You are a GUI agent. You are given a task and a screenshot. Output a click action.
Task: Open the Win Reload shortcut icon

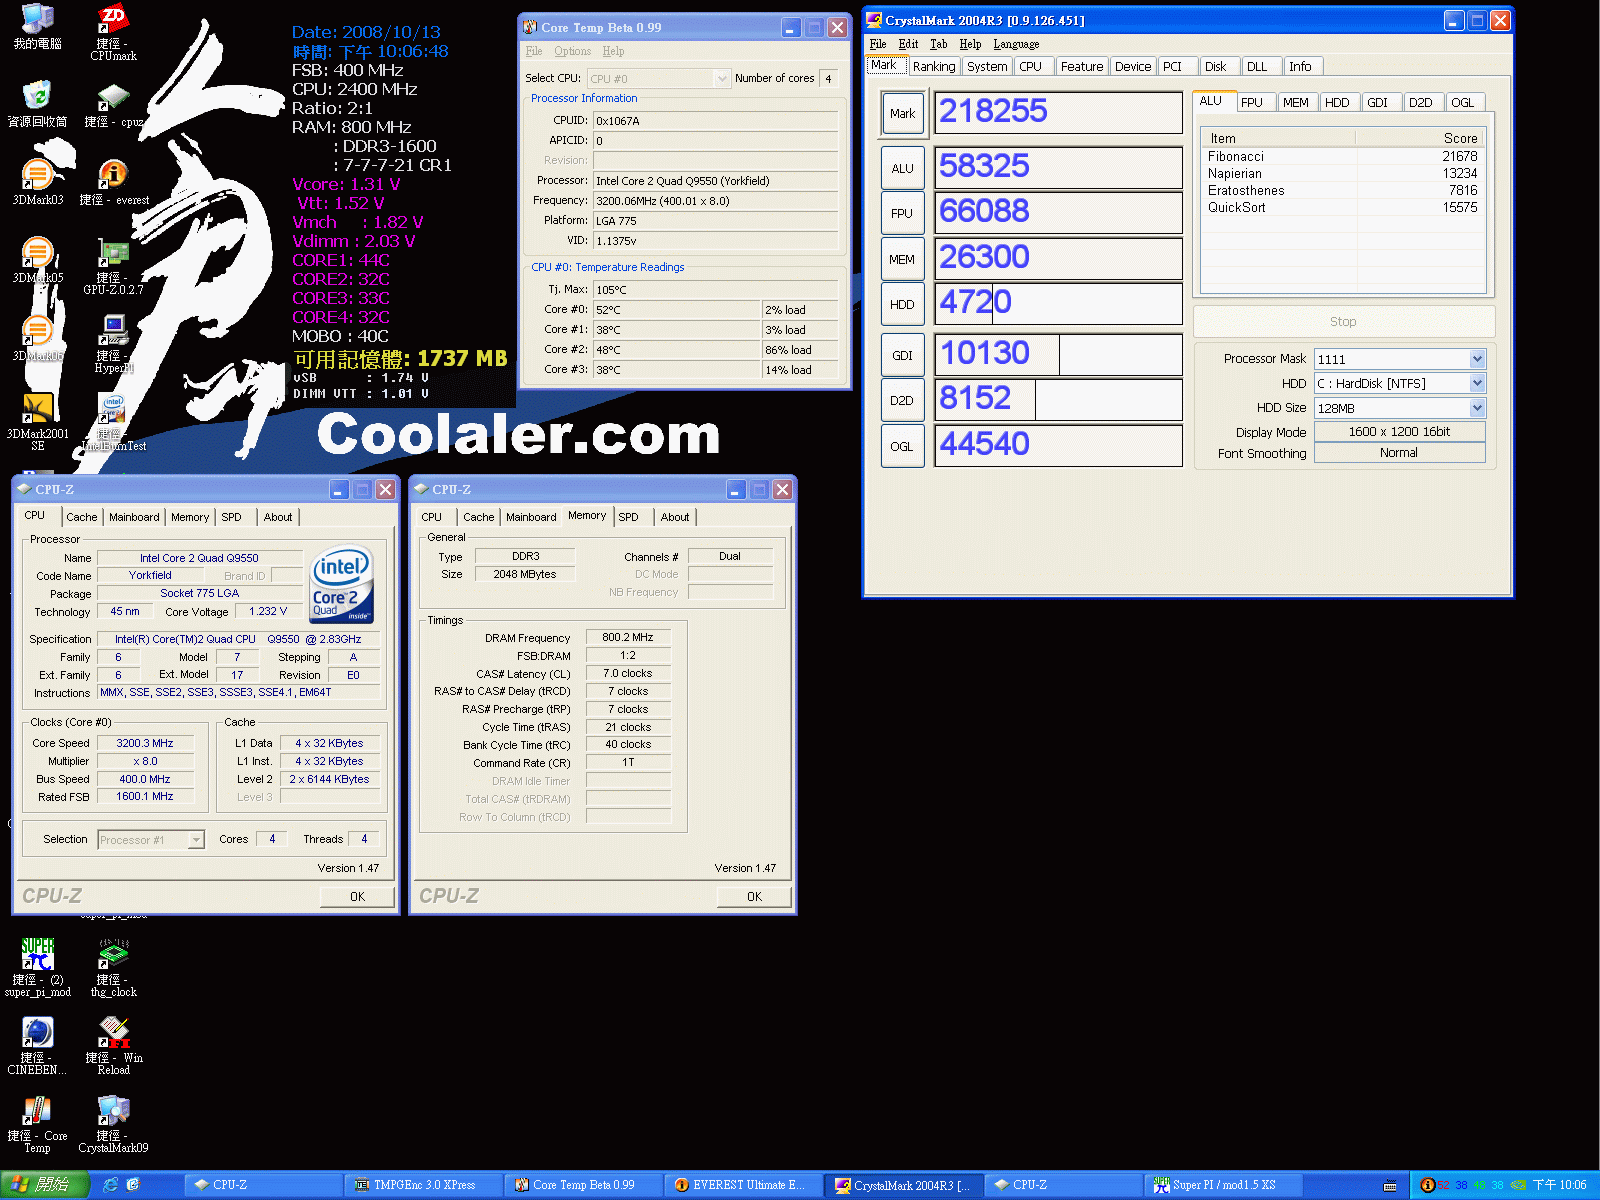pyautogui.click(x=113, y=1045)
